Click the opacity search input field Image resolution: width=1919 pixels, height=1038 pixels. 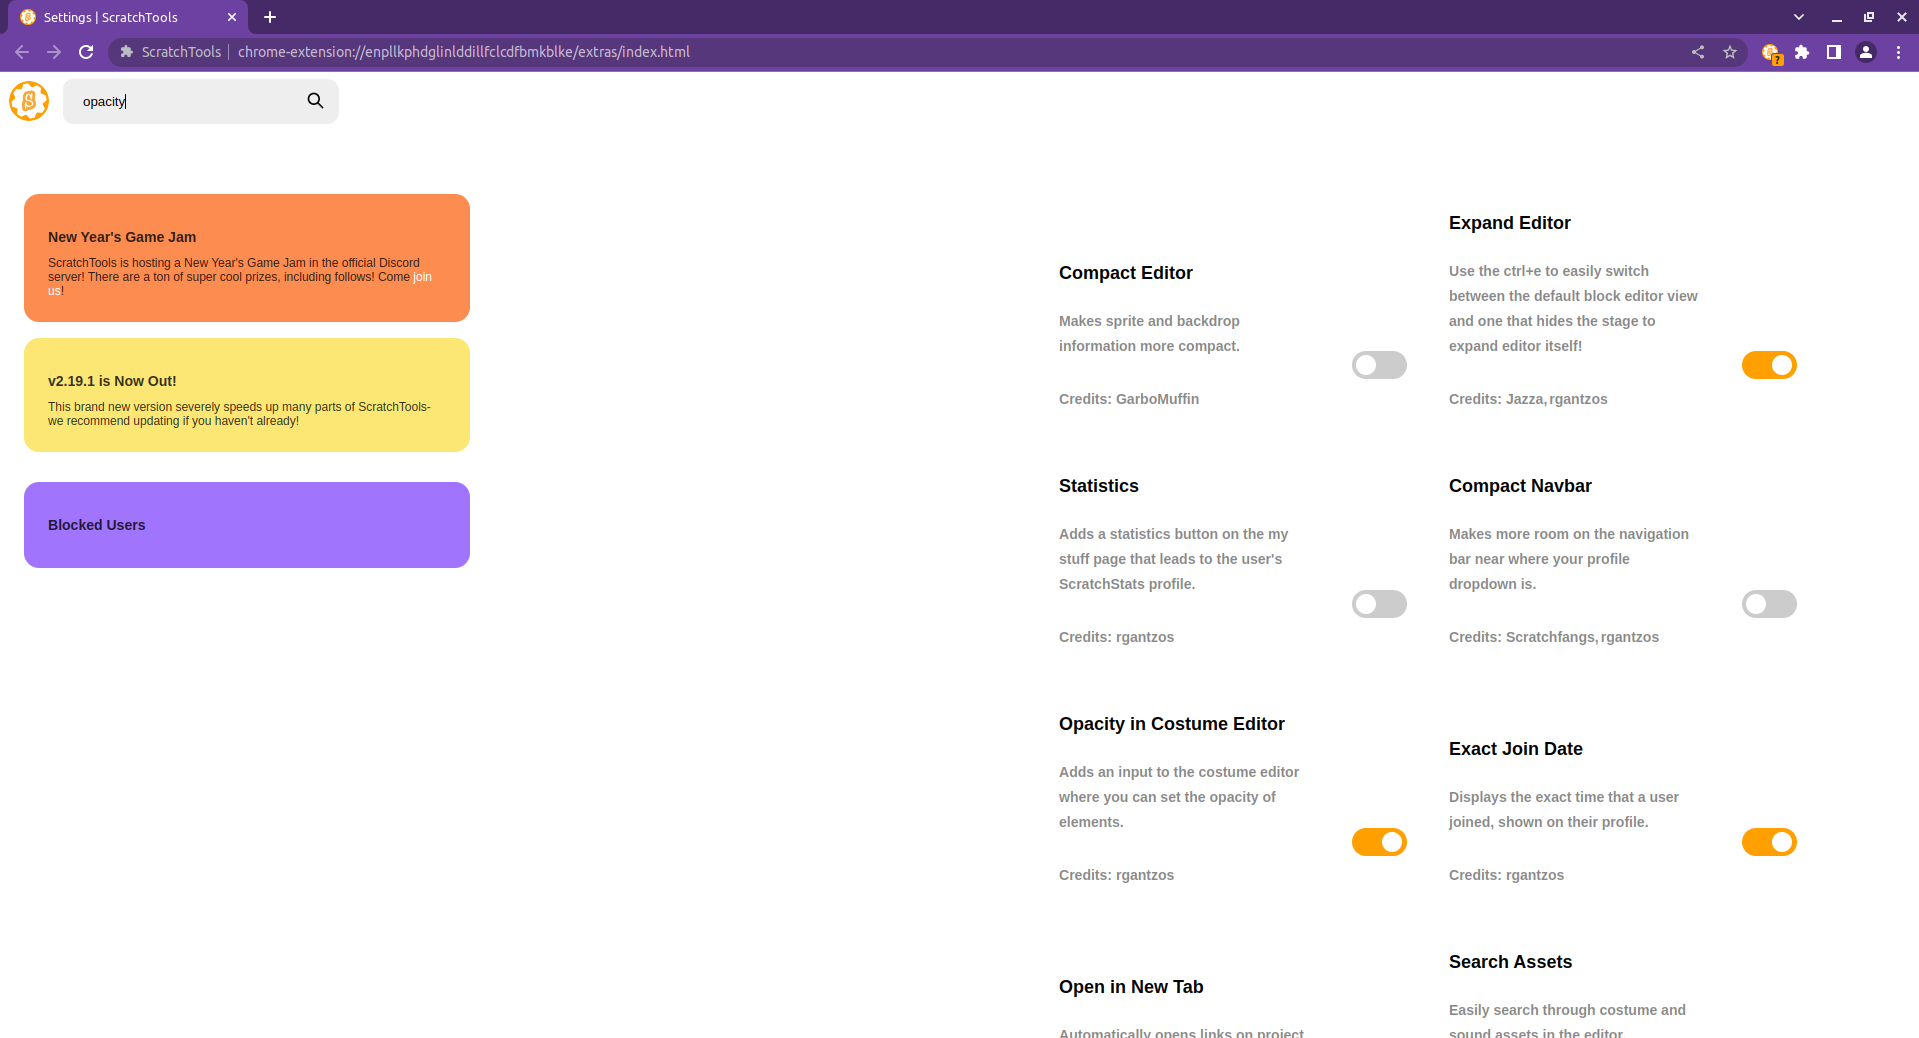(x=180, y=101)
